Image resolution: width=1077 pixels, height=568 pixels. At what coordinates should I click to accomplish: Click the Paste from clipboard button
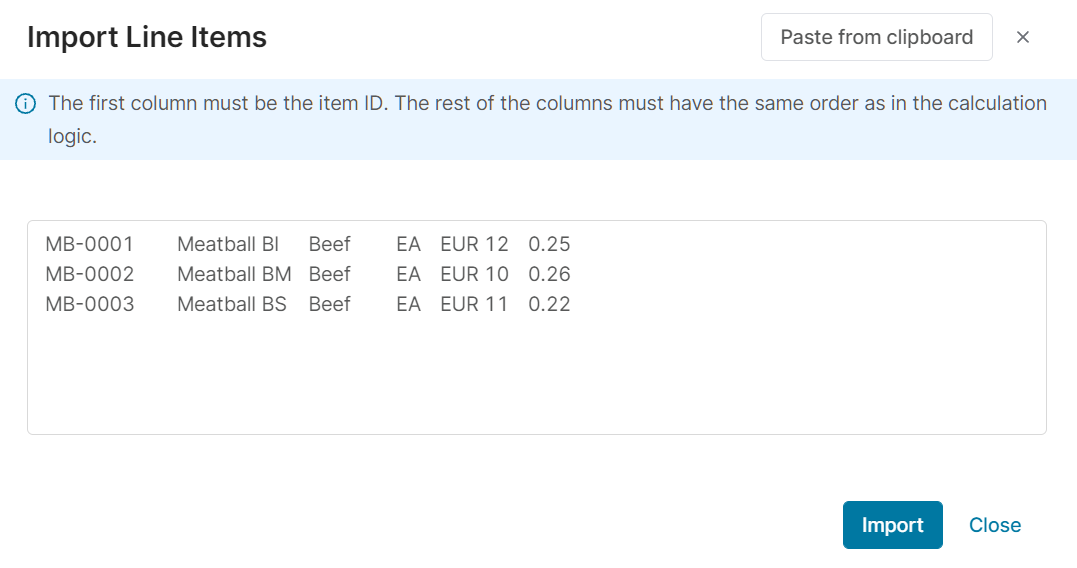click(x=876, y=37)
